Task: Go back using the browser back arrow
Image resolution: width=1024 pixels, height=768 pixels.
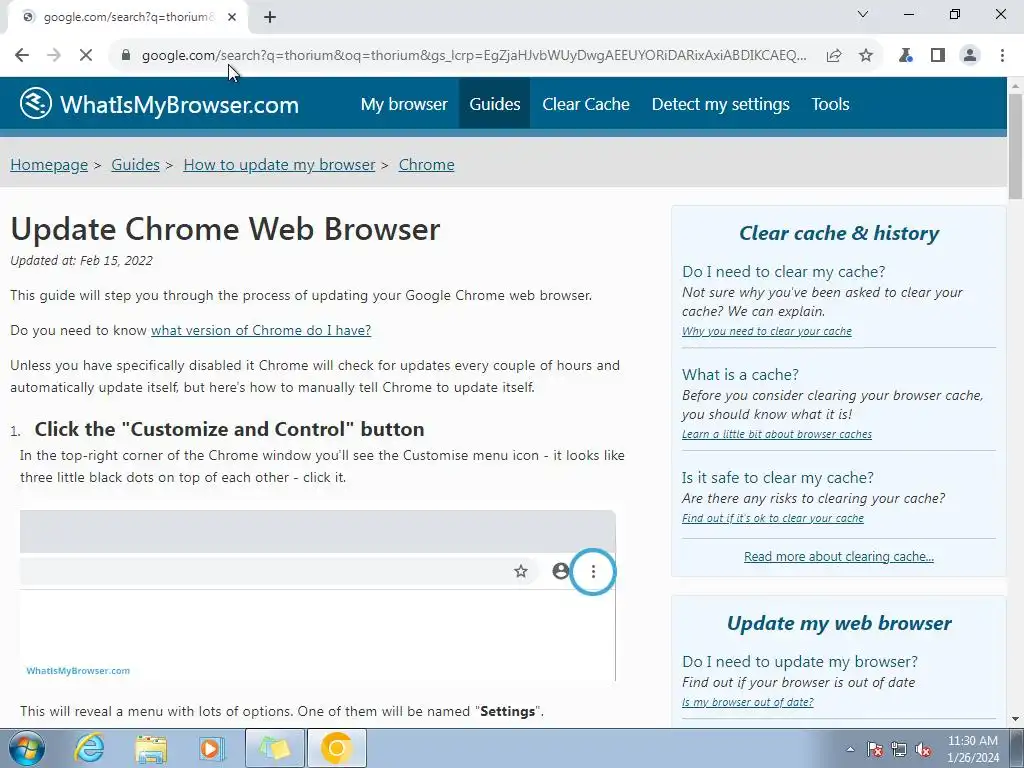Action: click(22, 56)
